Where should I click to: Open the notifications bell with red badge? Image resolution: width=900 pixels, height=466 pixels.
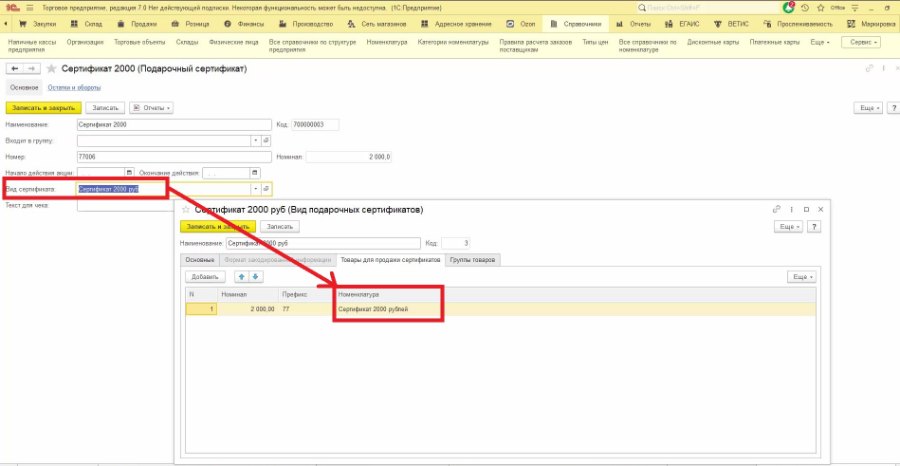point(789,8)
